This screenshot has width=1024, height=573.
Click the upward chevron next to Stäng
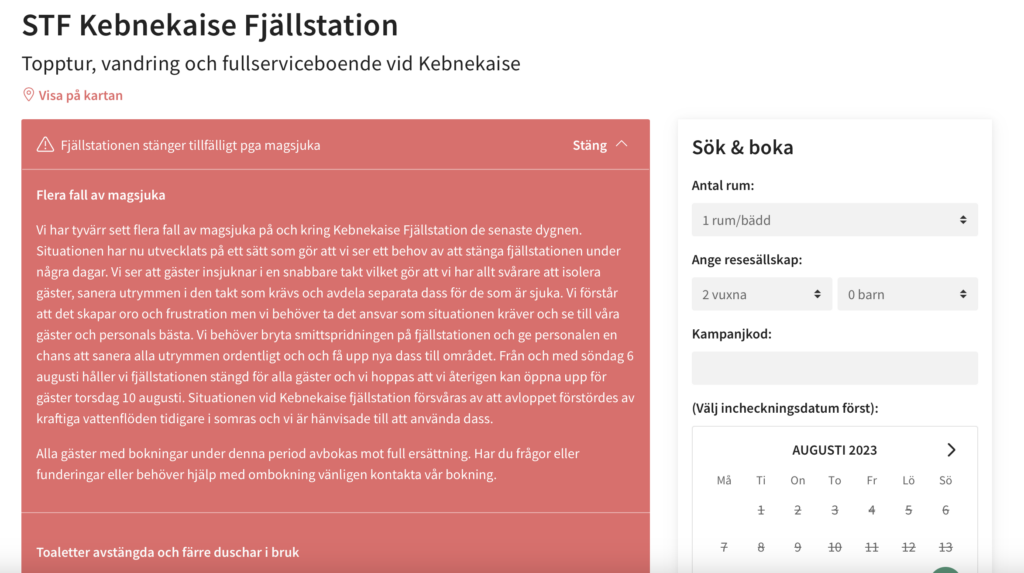pyautogui.click(x=622, y=144)
